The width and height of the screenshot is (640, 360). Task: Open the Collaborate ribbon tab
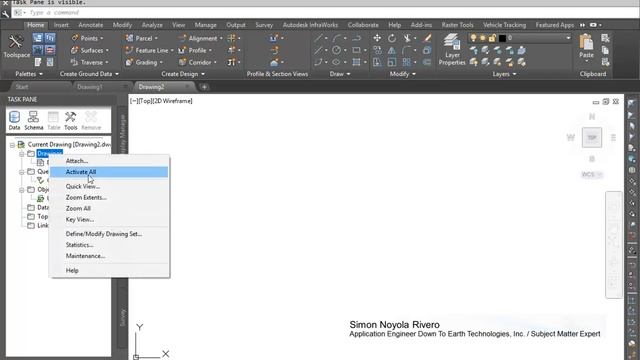363,25
